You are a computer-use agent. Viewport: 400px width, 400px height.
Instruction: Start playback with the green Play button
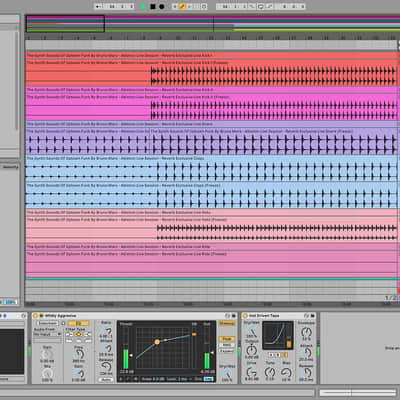coord(144,6)
